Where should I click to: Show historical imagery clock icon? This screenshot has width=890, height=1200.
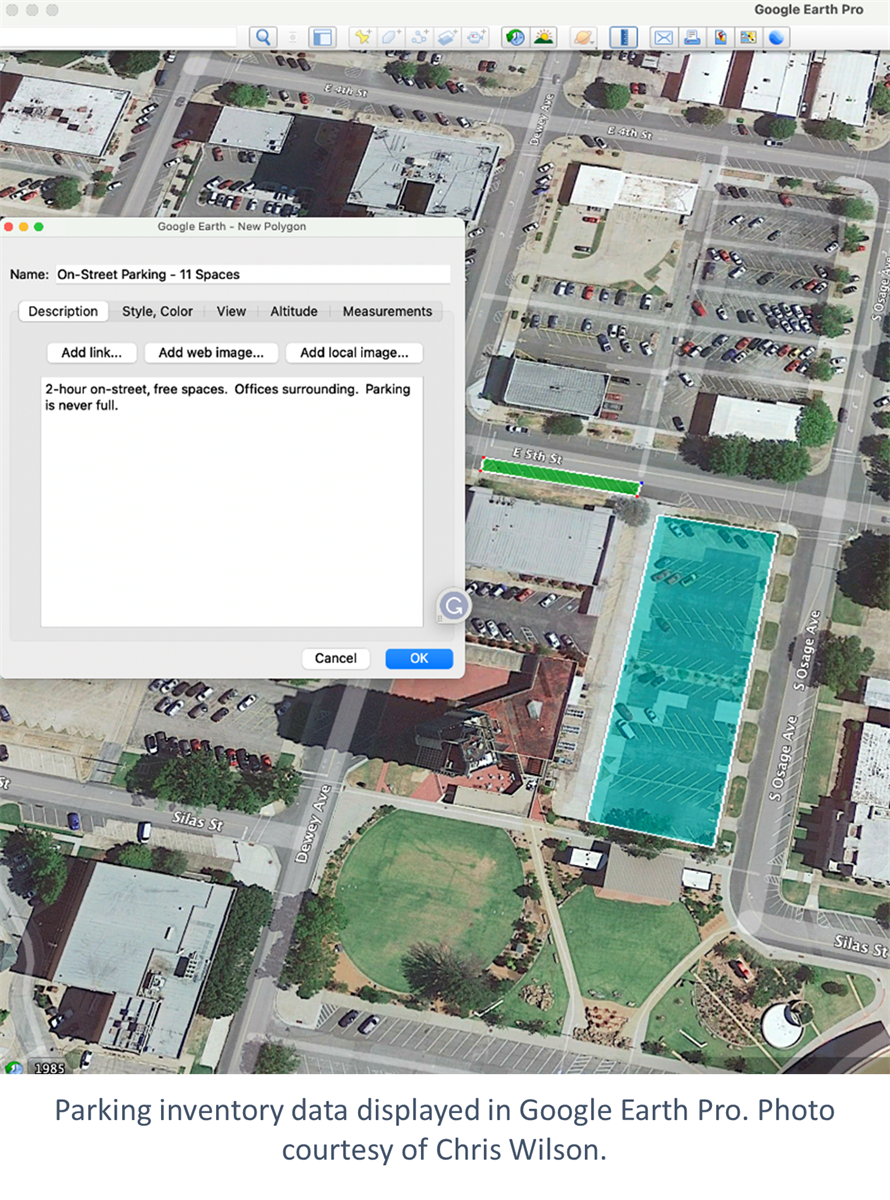515,37
